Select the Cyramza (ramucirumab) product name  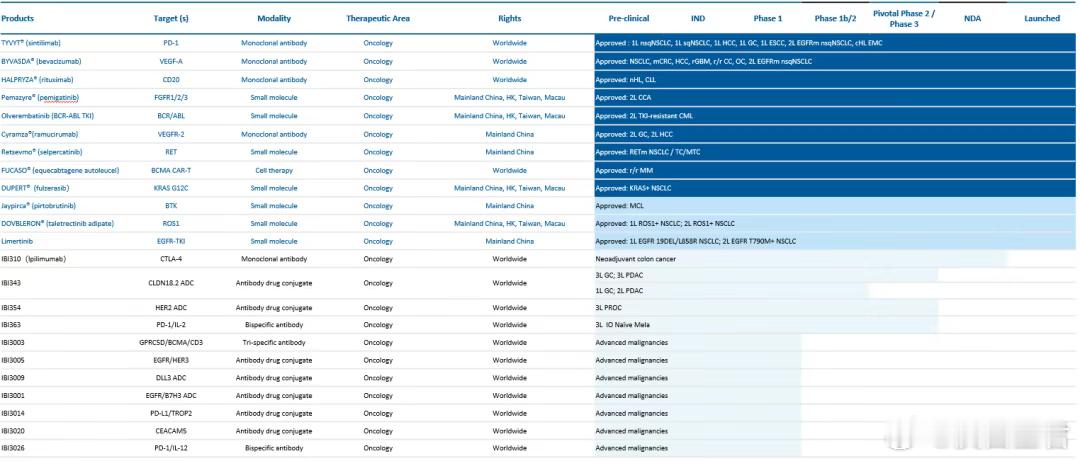click(x=41, y=134)
